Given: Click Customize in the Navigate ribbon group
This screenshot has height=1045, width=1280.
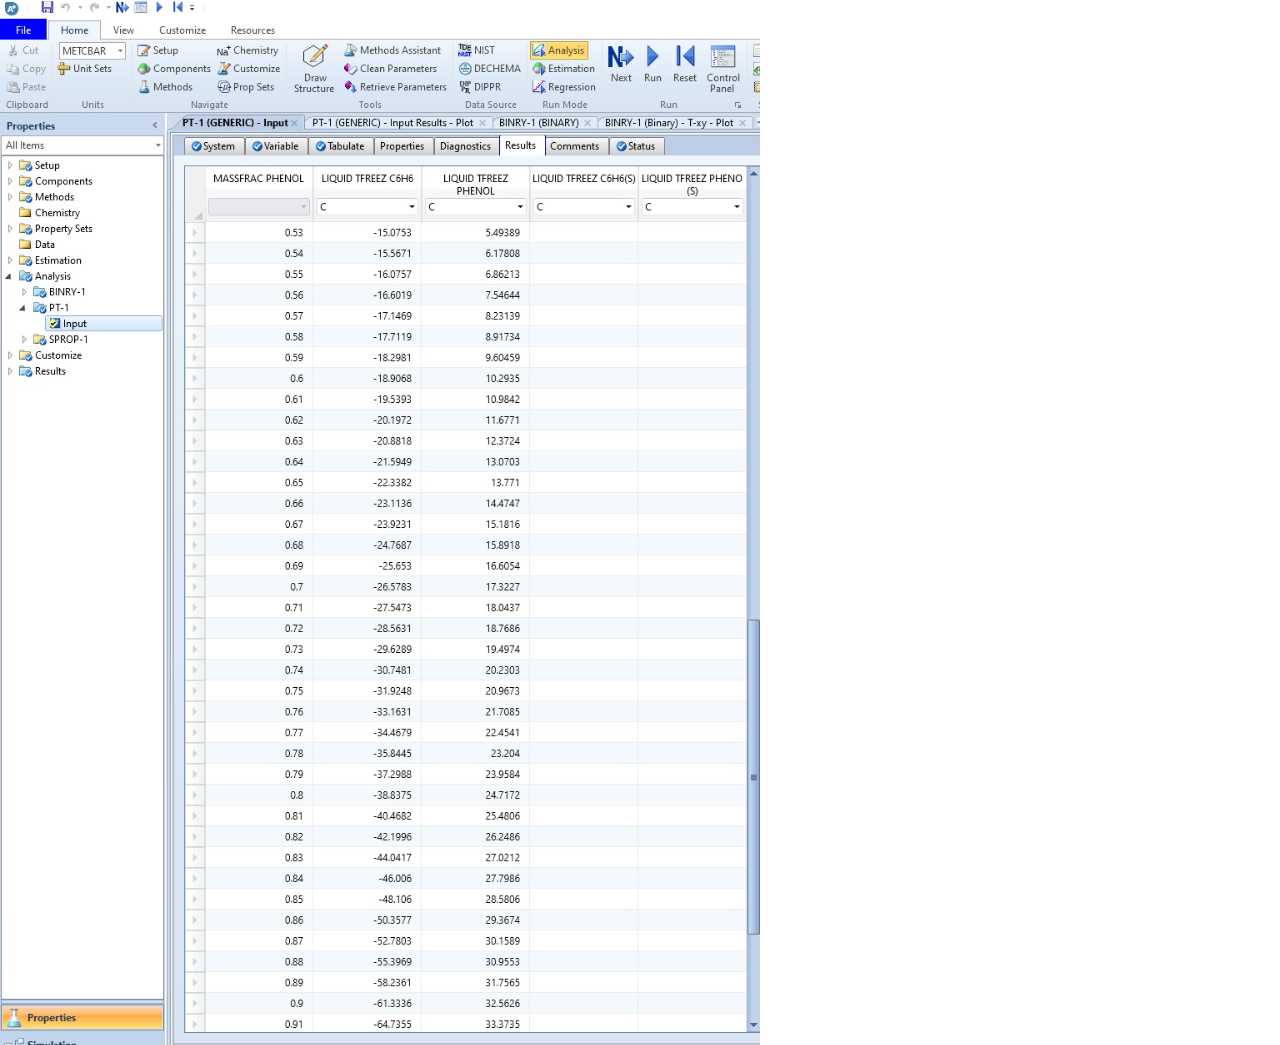Looking at the screenshot, I should coord(249,69).
